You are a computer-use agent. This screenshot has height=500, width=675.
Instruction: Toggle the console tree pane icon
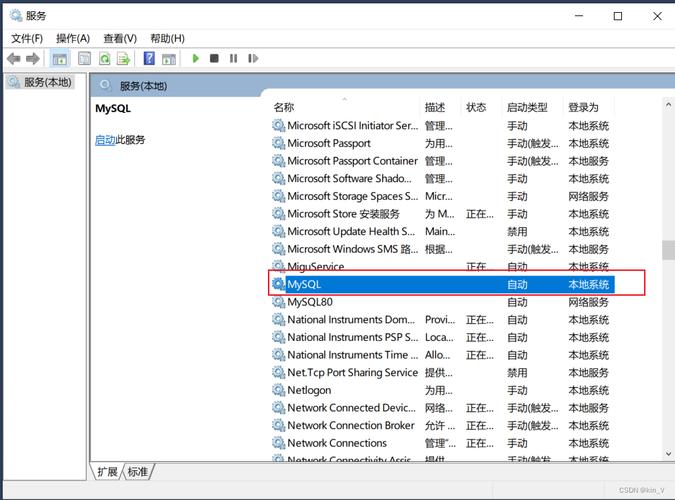click(x=59, y=59)
